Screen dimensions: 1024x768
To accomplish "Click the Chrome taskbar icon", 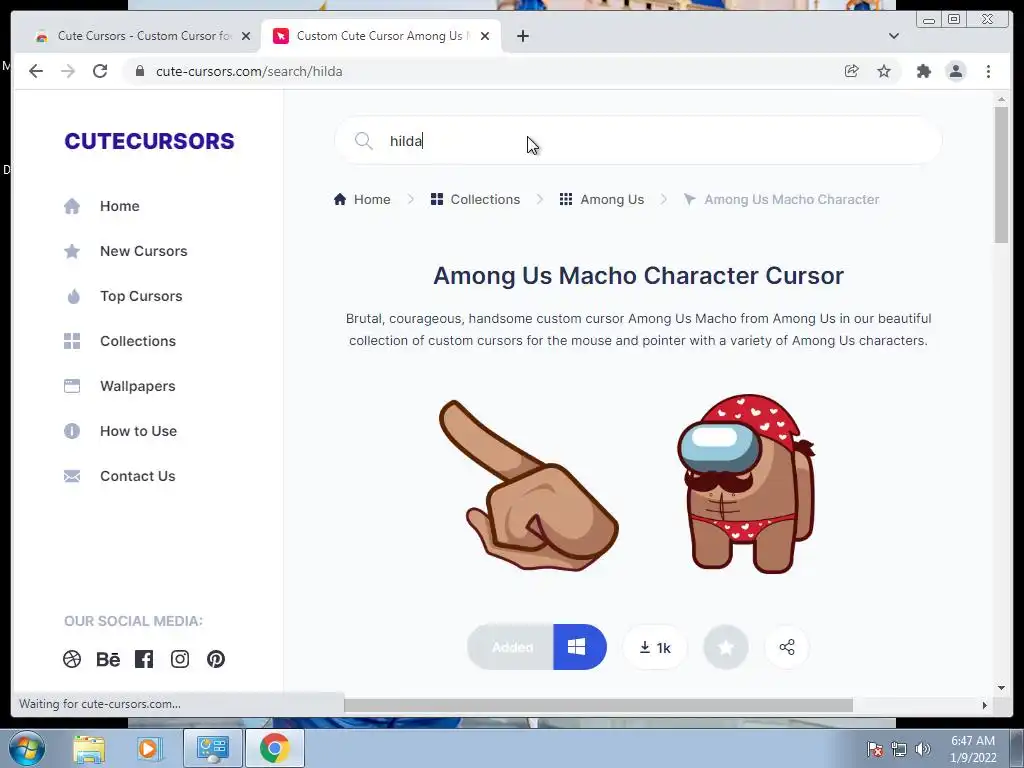I will pyautogui.click(x=274, y=748).
